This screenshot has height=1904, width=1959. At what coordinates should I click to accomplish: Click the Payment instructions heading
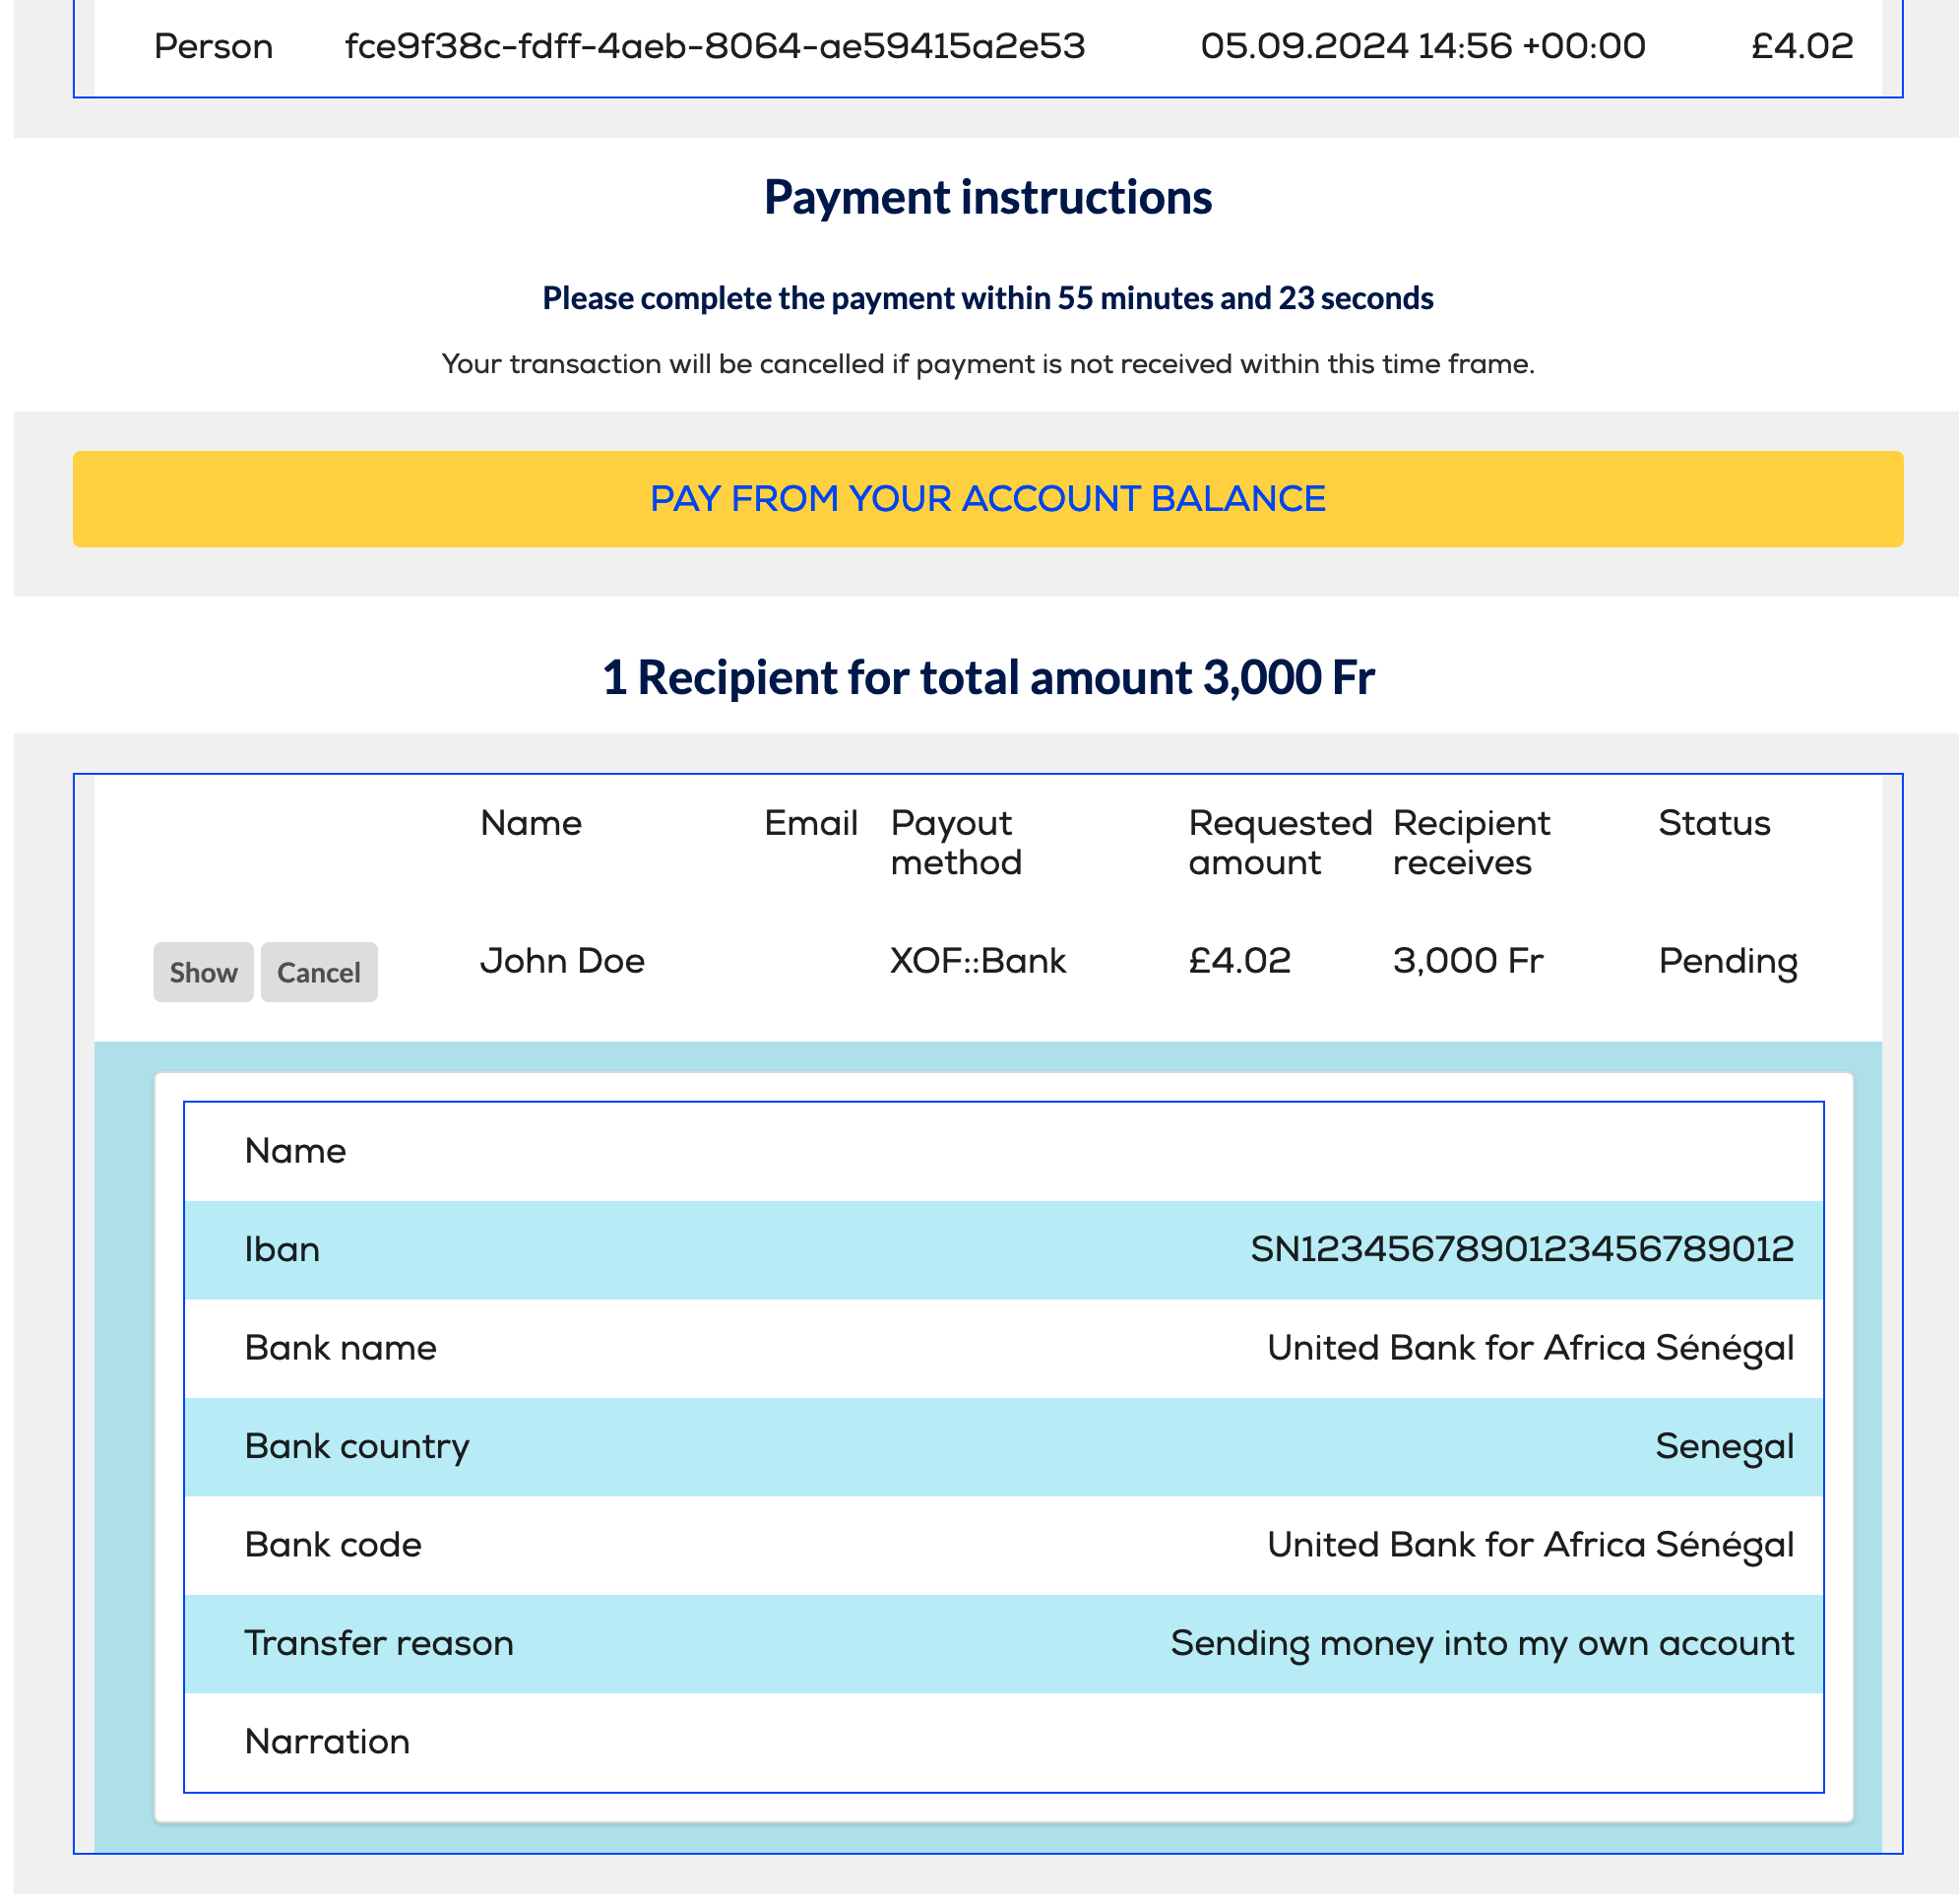[x=987, y=197]
